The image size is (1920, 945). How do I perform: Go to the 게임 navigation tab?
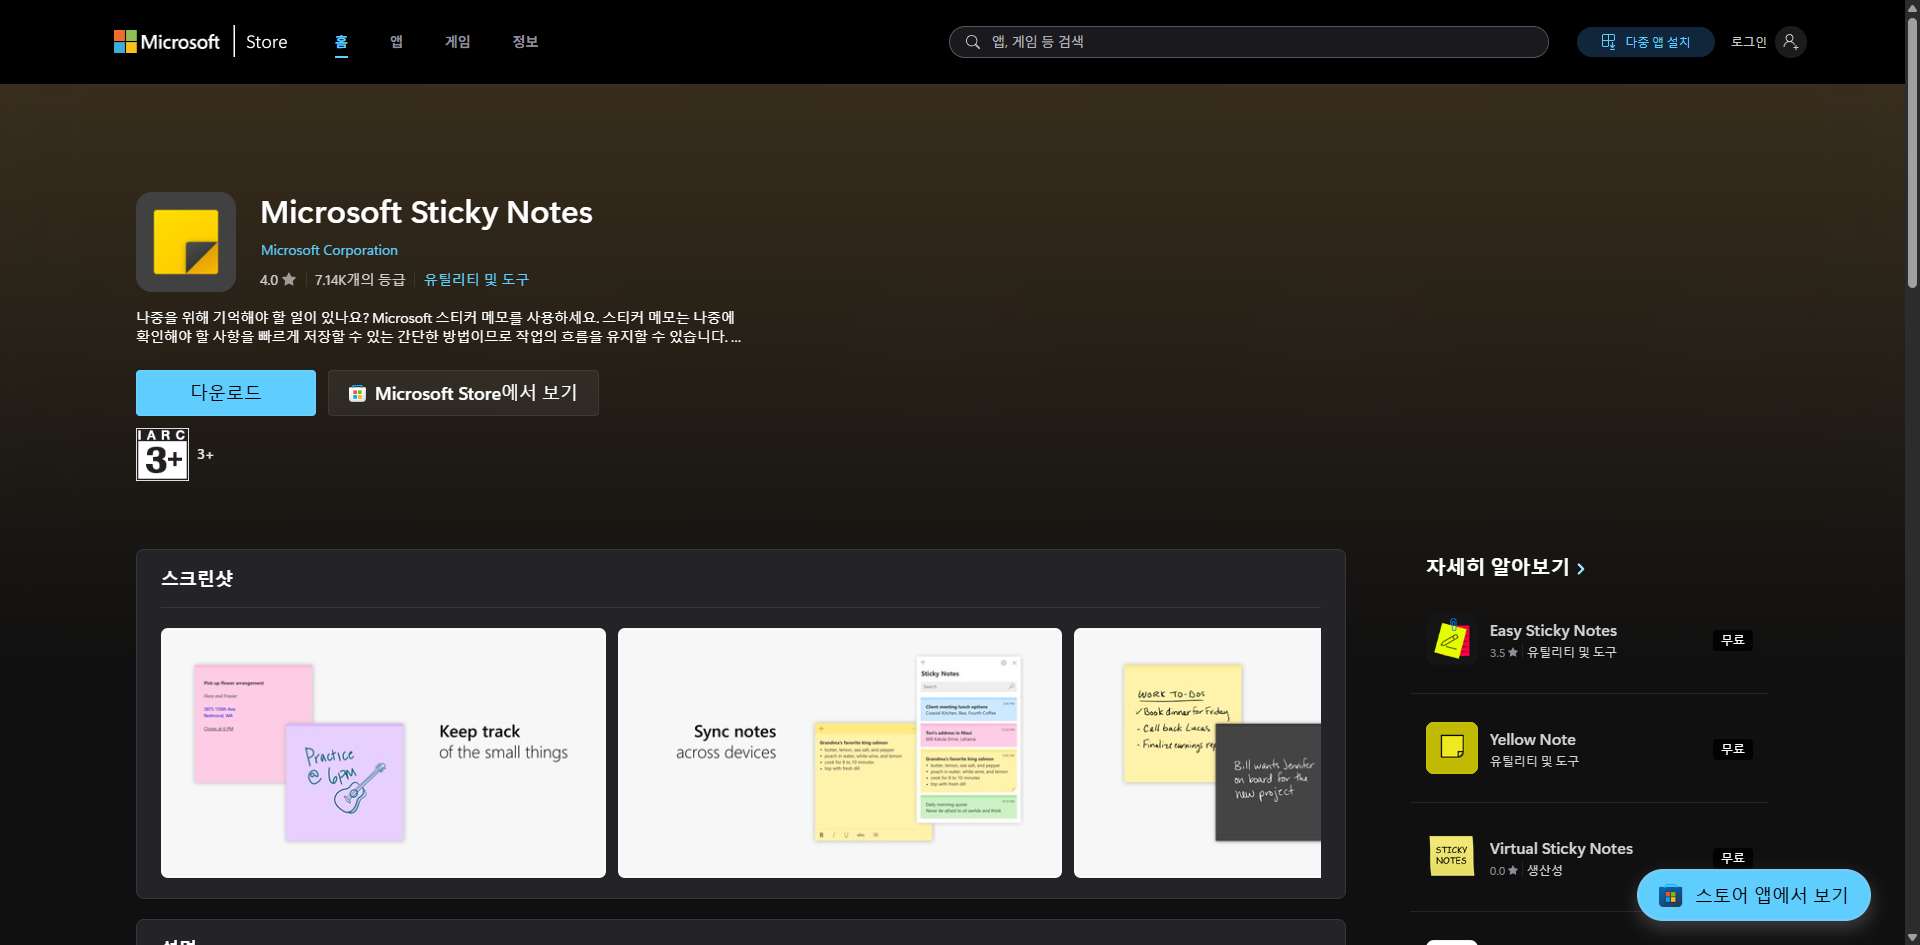457,42
